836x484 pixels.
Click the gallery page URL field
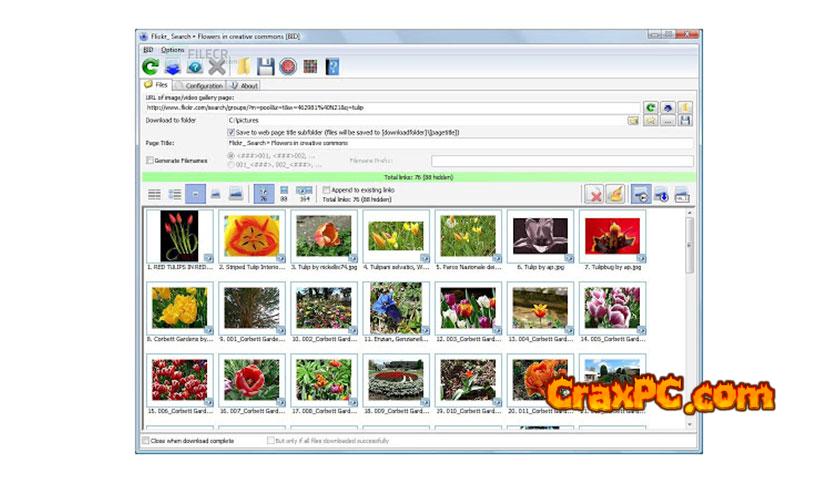(430, 107)
